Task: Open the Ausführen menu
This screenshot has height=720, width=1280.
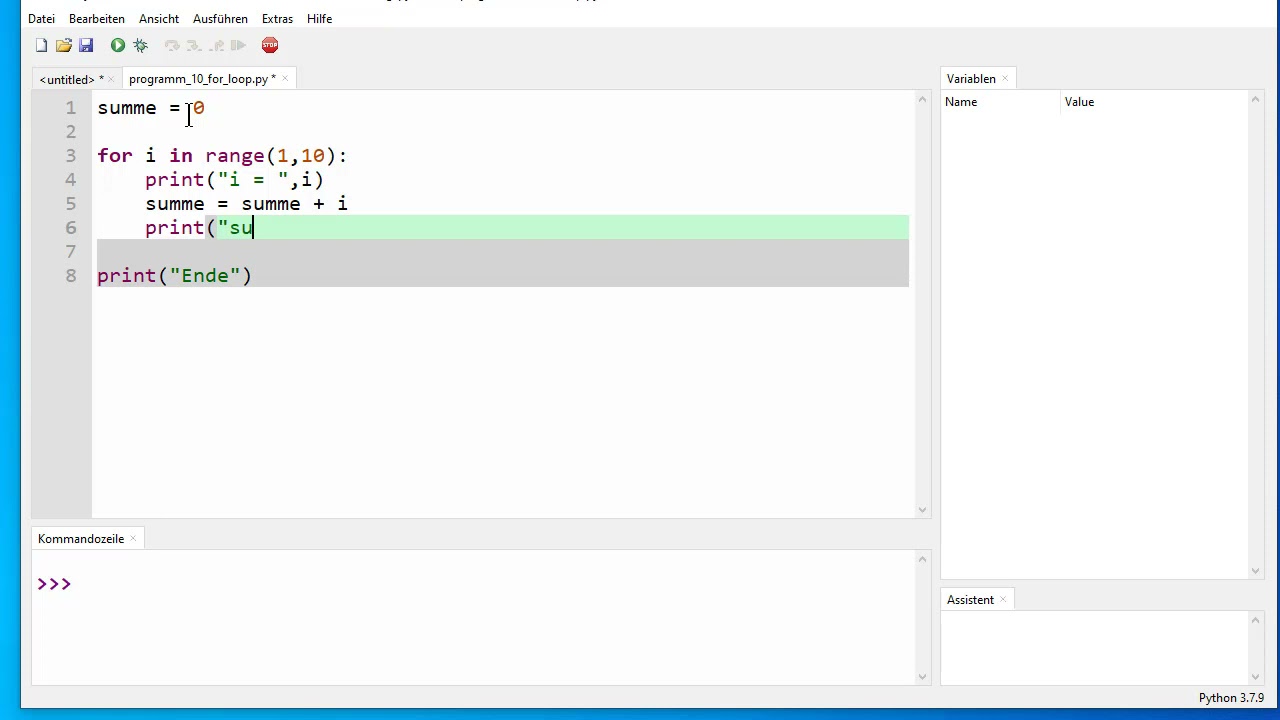Action: click(x=220, y=18)
